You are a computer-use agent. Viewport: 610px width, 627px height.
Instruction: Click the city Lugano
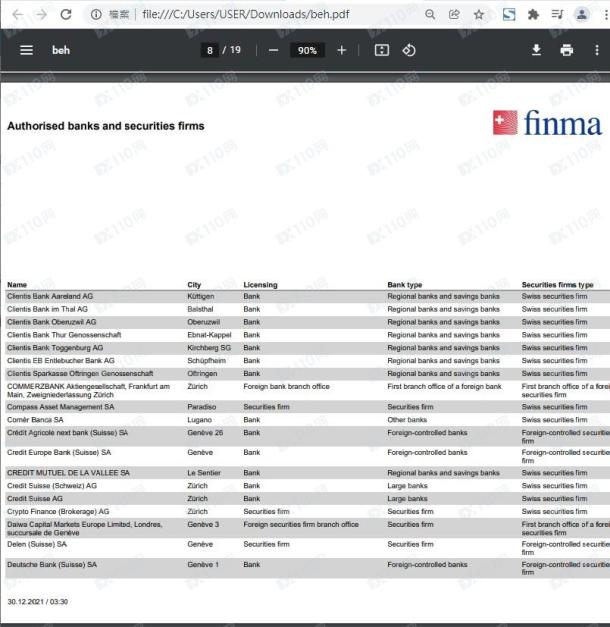[x=200, y=419]
